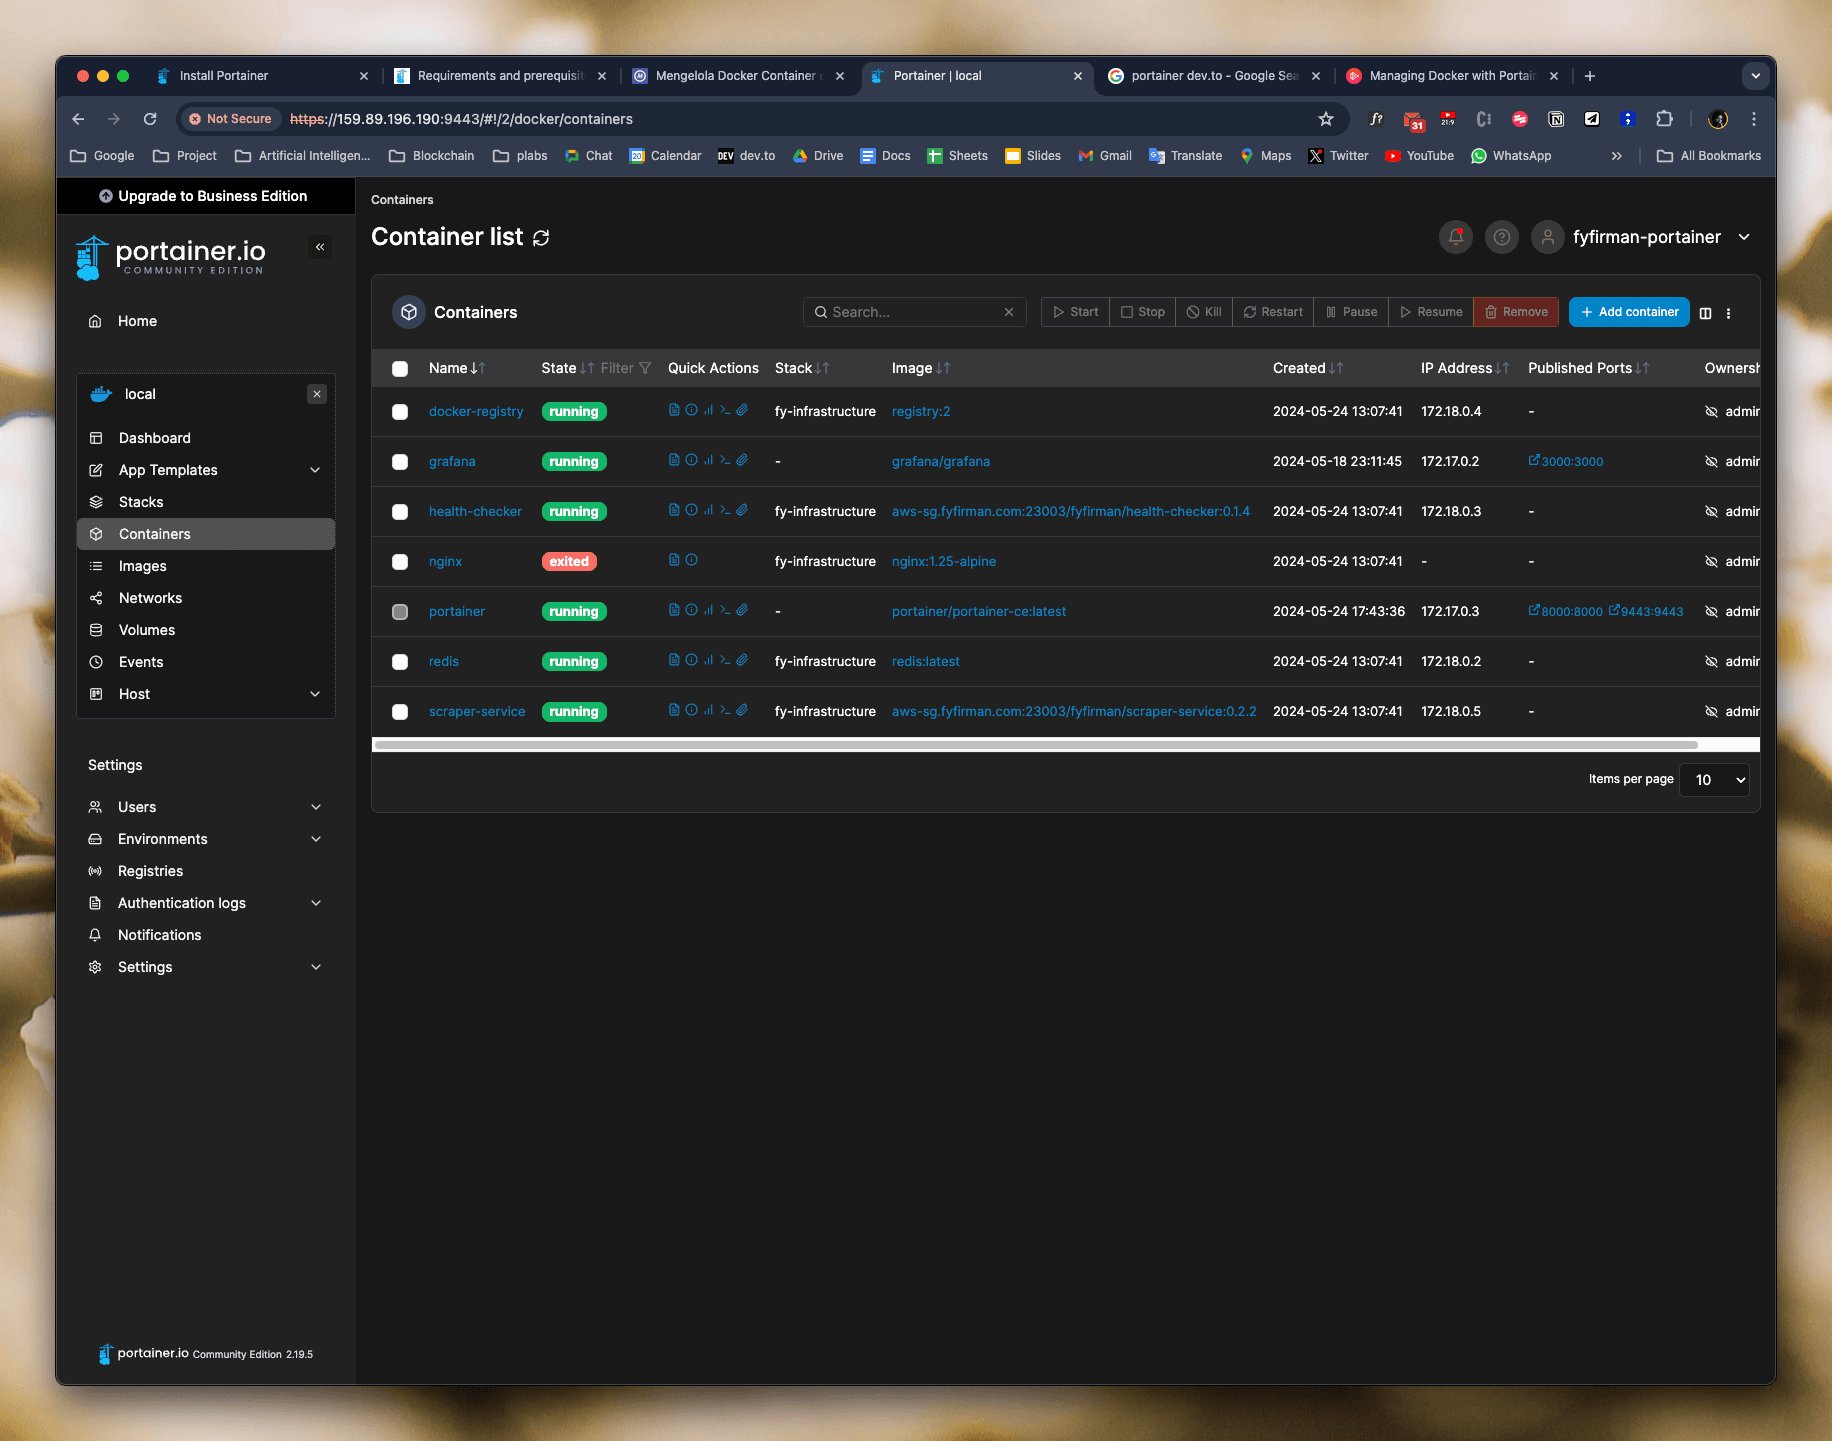Expand App Templates in sidebar
The image size is (1832, 1441).
(315, 470)
